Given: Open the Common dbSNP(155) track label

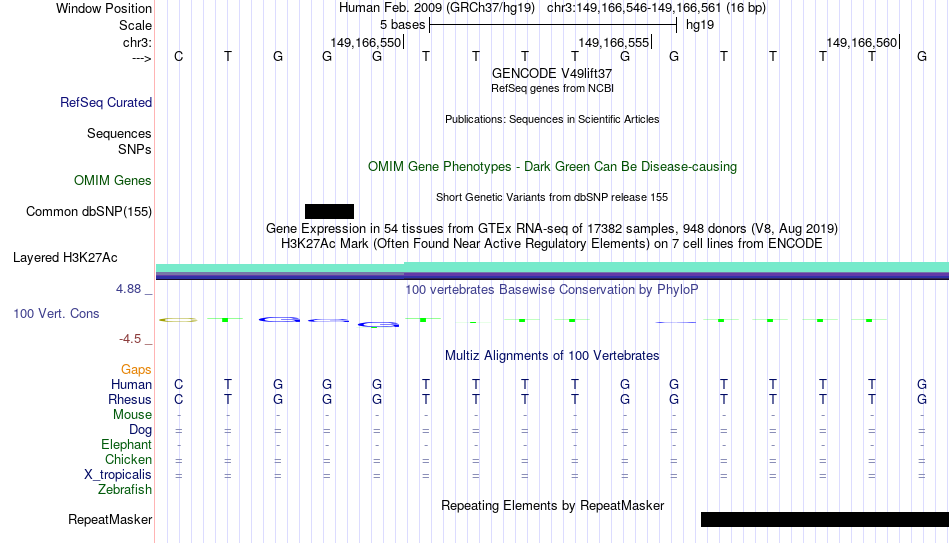Looking at the screenshot, I should coord(89,212).
